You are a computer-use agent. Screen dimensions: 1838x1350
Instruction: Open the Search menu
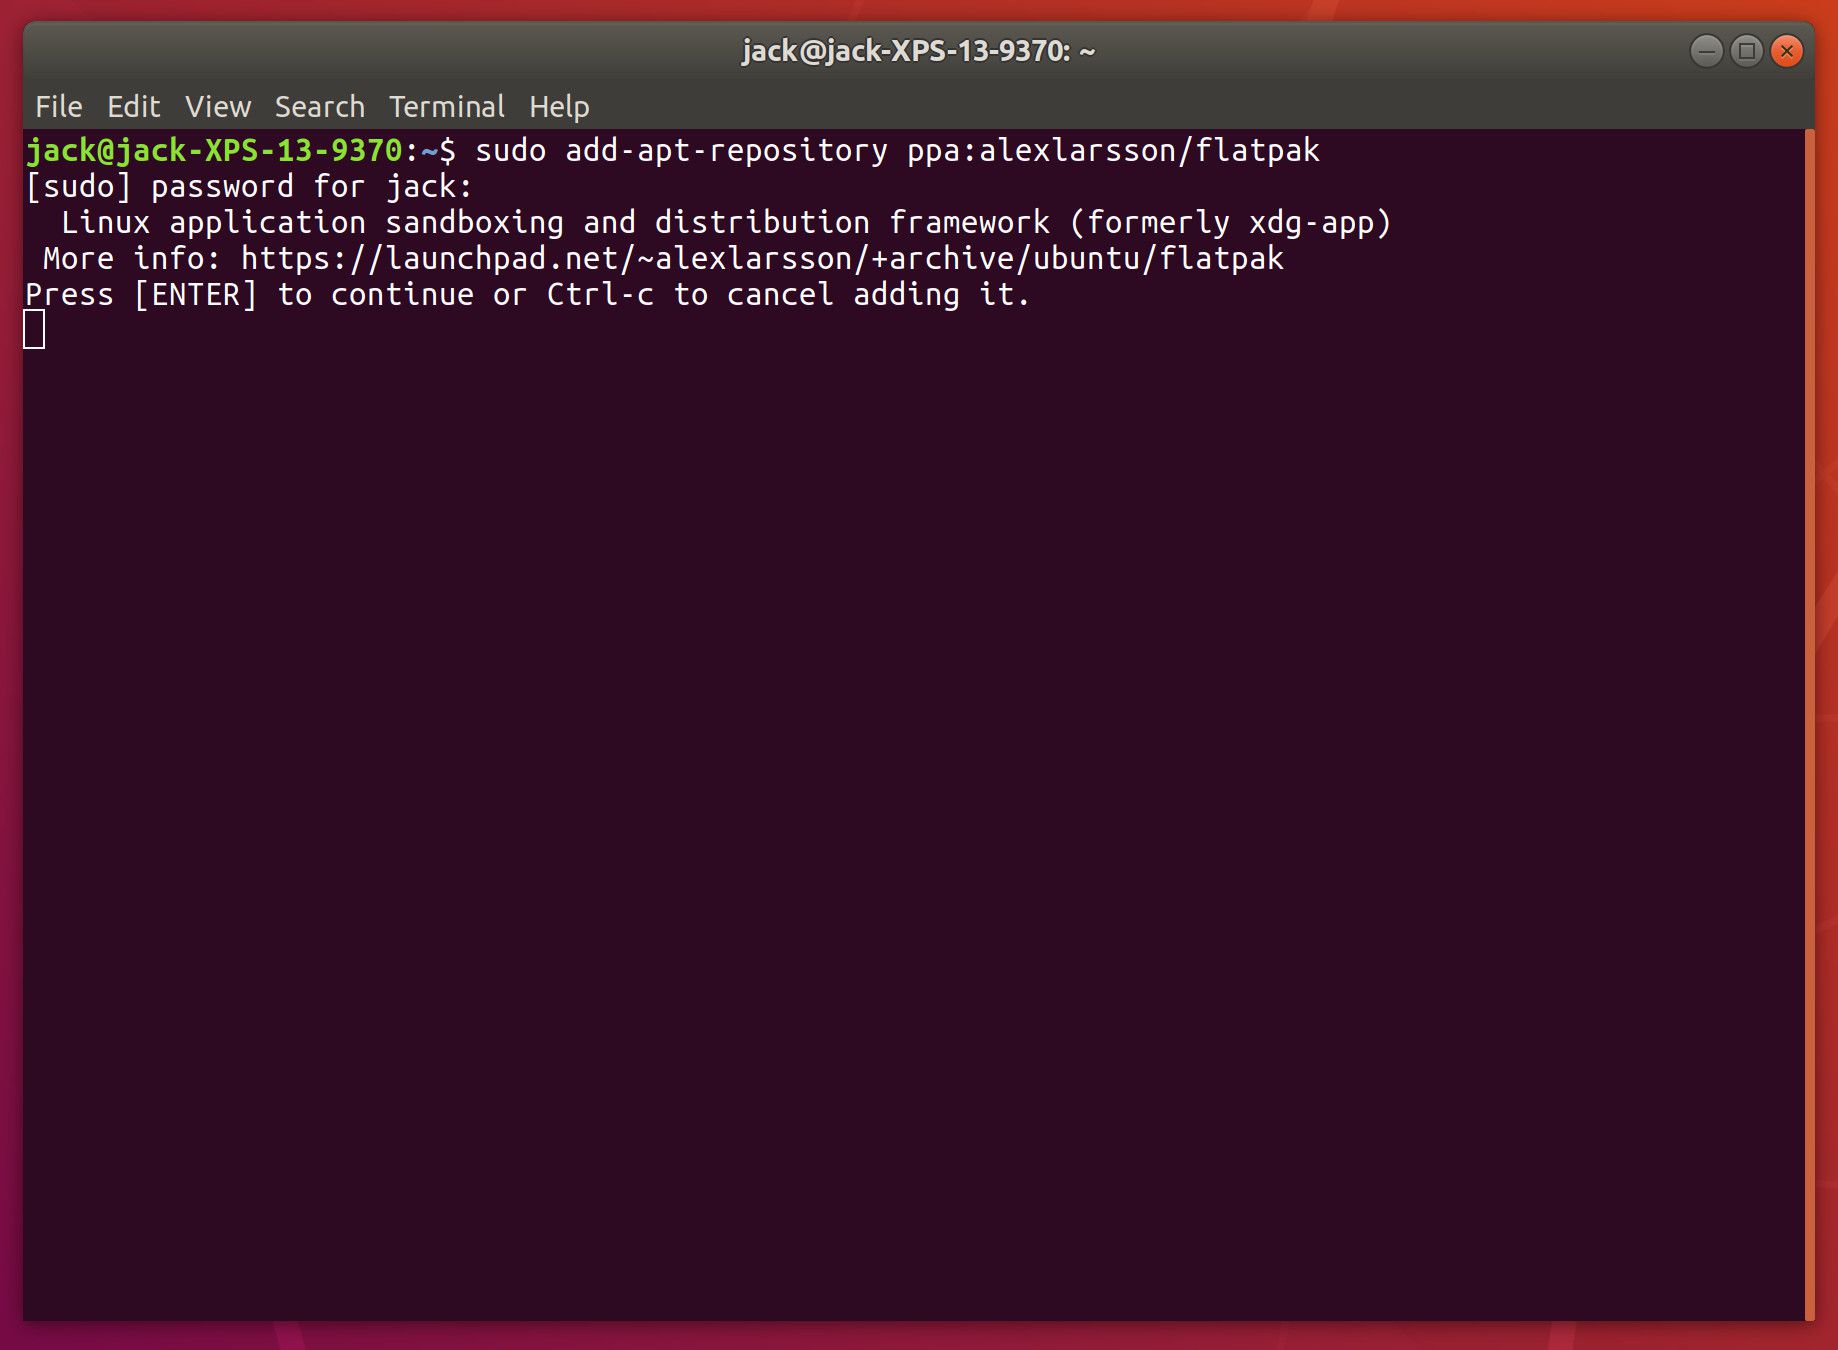(319, 106)
